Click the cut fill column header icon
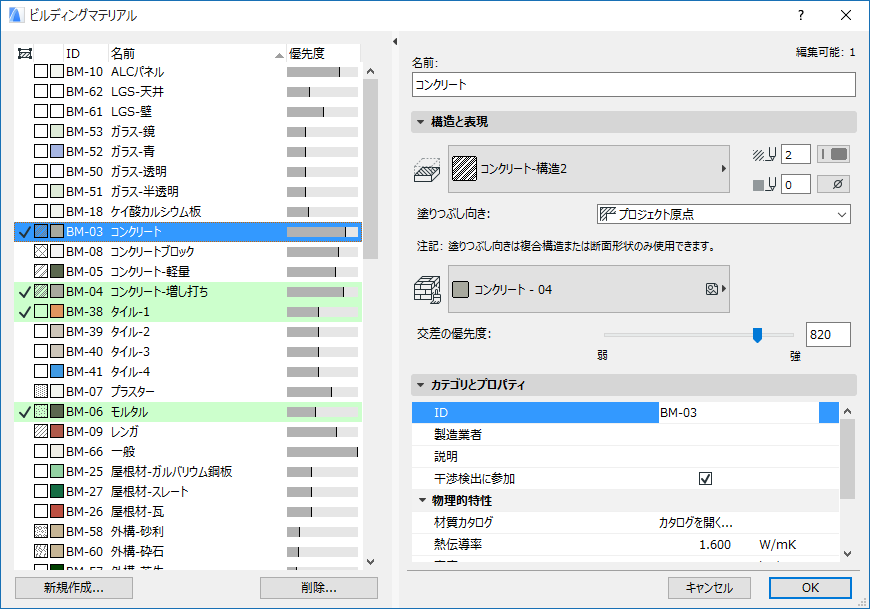 pos(25,53)
